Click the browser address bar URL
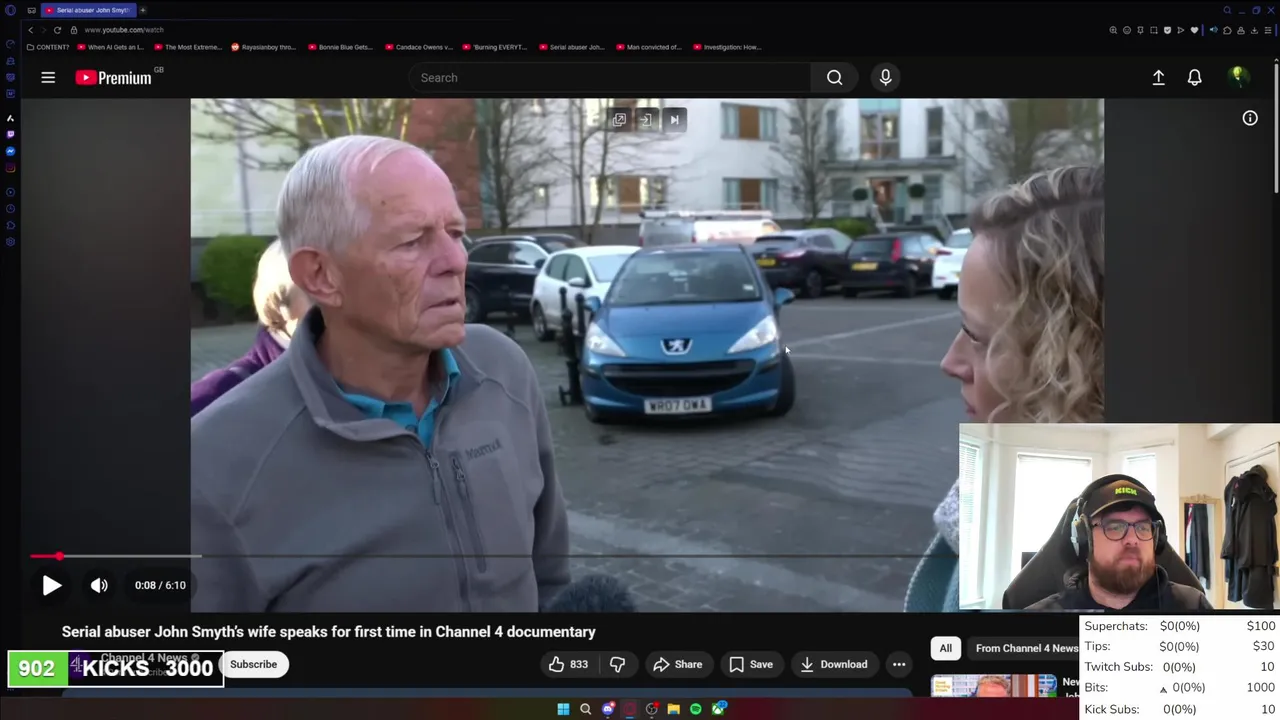1280x720 pixels. pyautogui.click(x=124, y=30)
